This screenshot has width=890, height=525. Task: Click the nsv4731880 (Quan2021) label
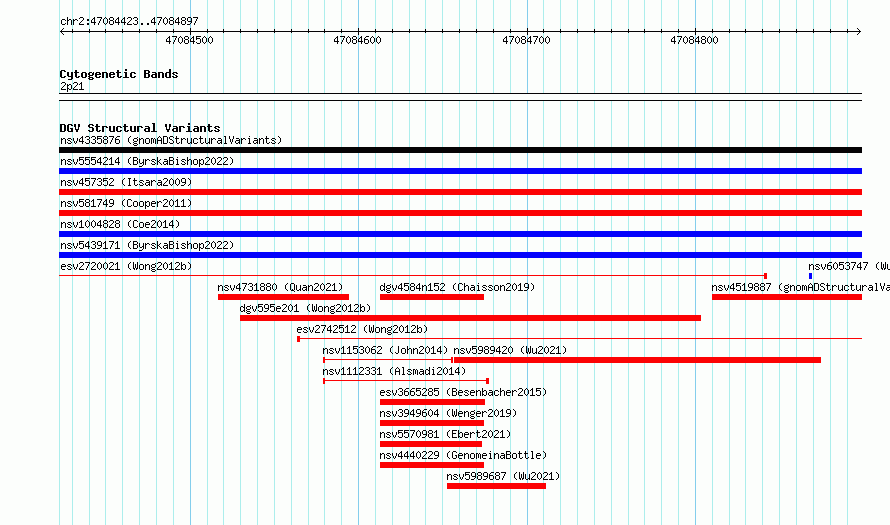coord(280,287)
